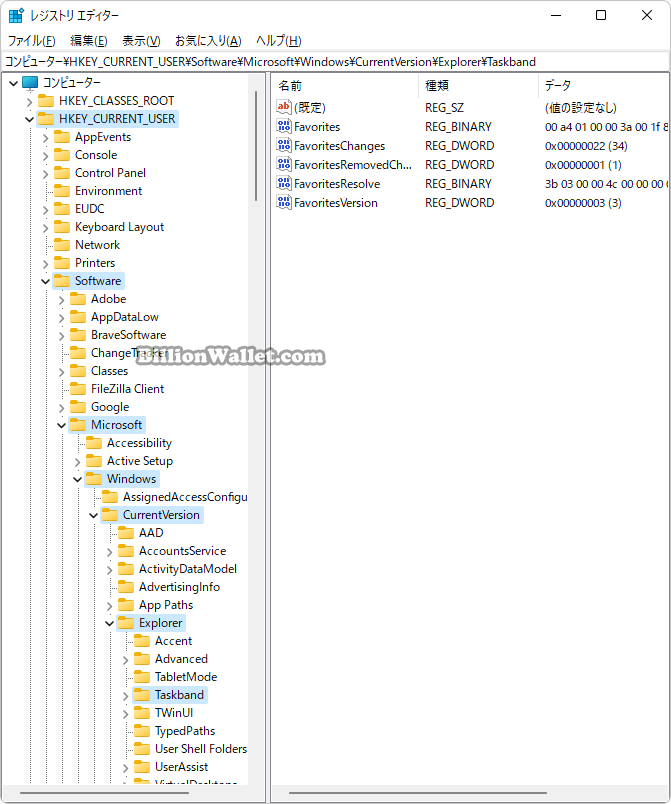Click the Network folder icon
Image resolution: width=671 pixels, height=804 pixels.
62,245
